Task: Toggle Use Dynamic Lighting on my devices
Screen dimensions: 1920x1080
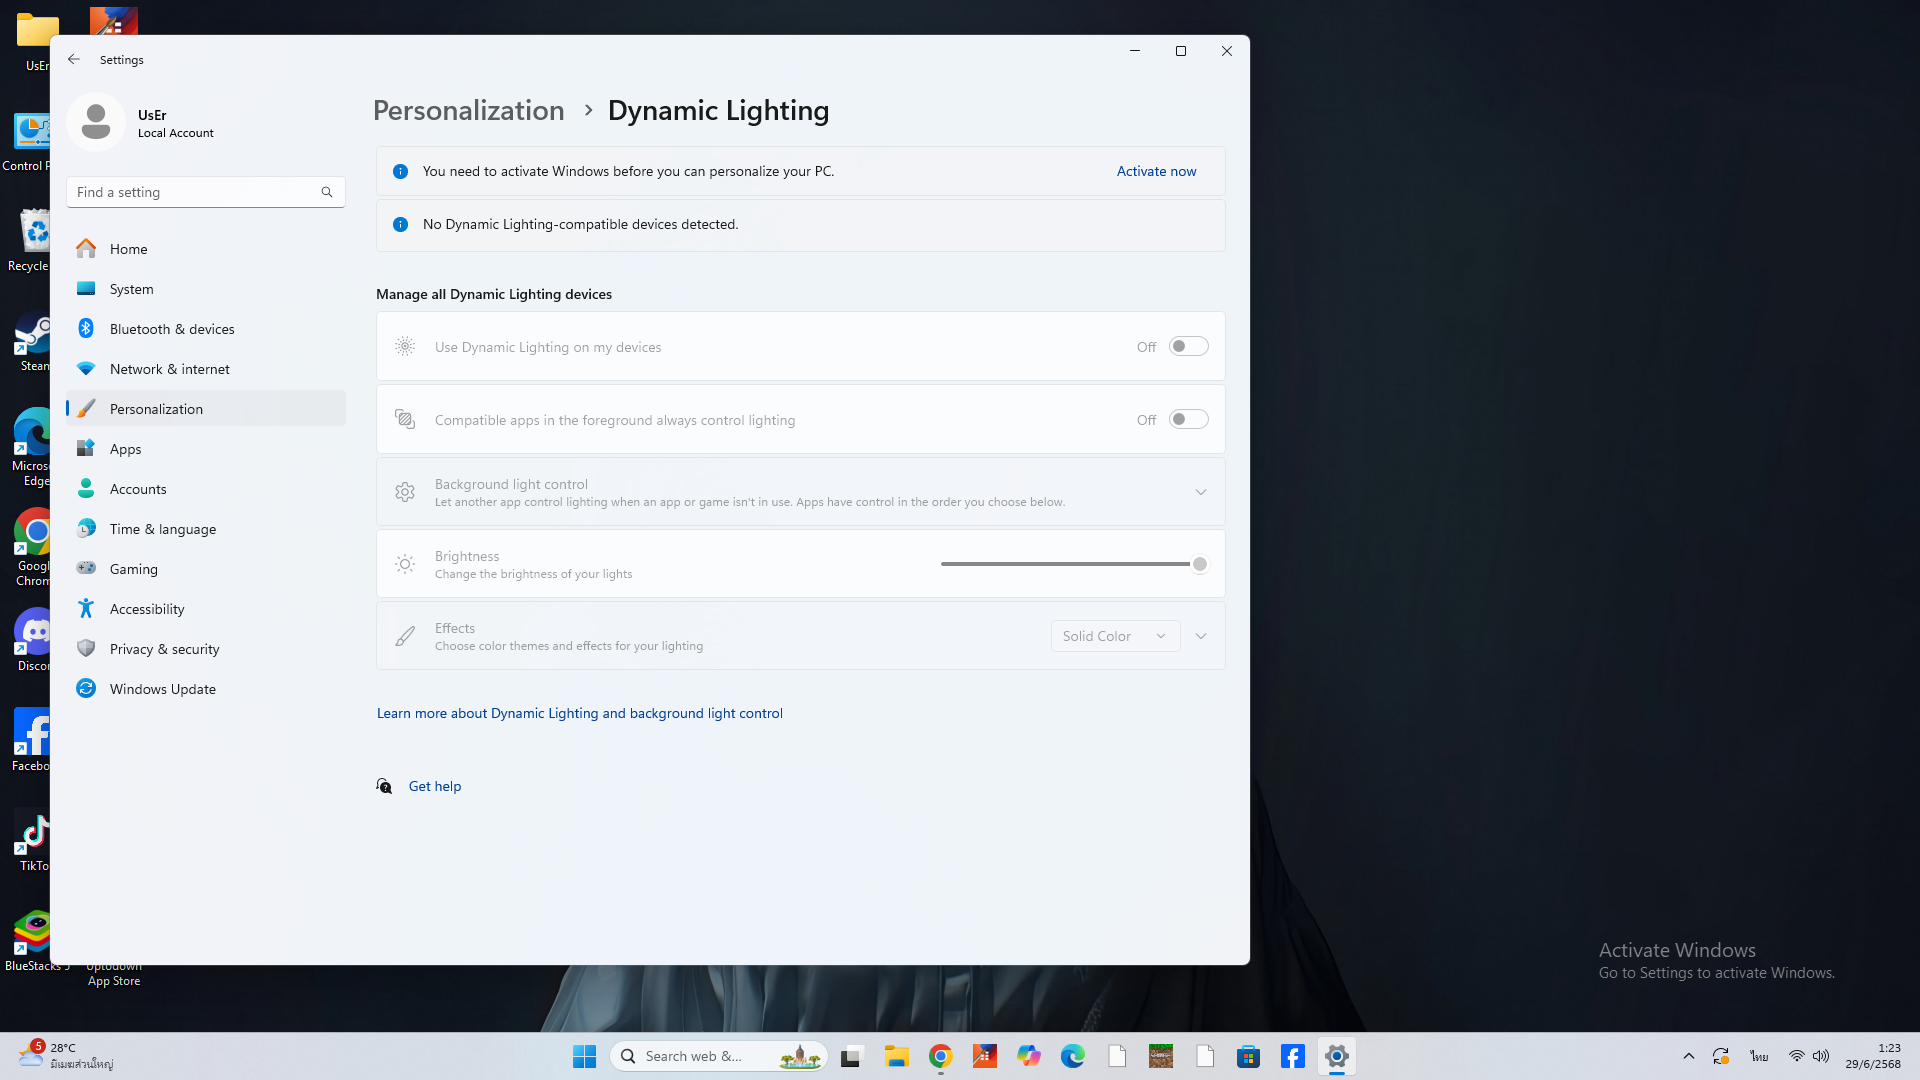Action: click(x=1188, y=346)
